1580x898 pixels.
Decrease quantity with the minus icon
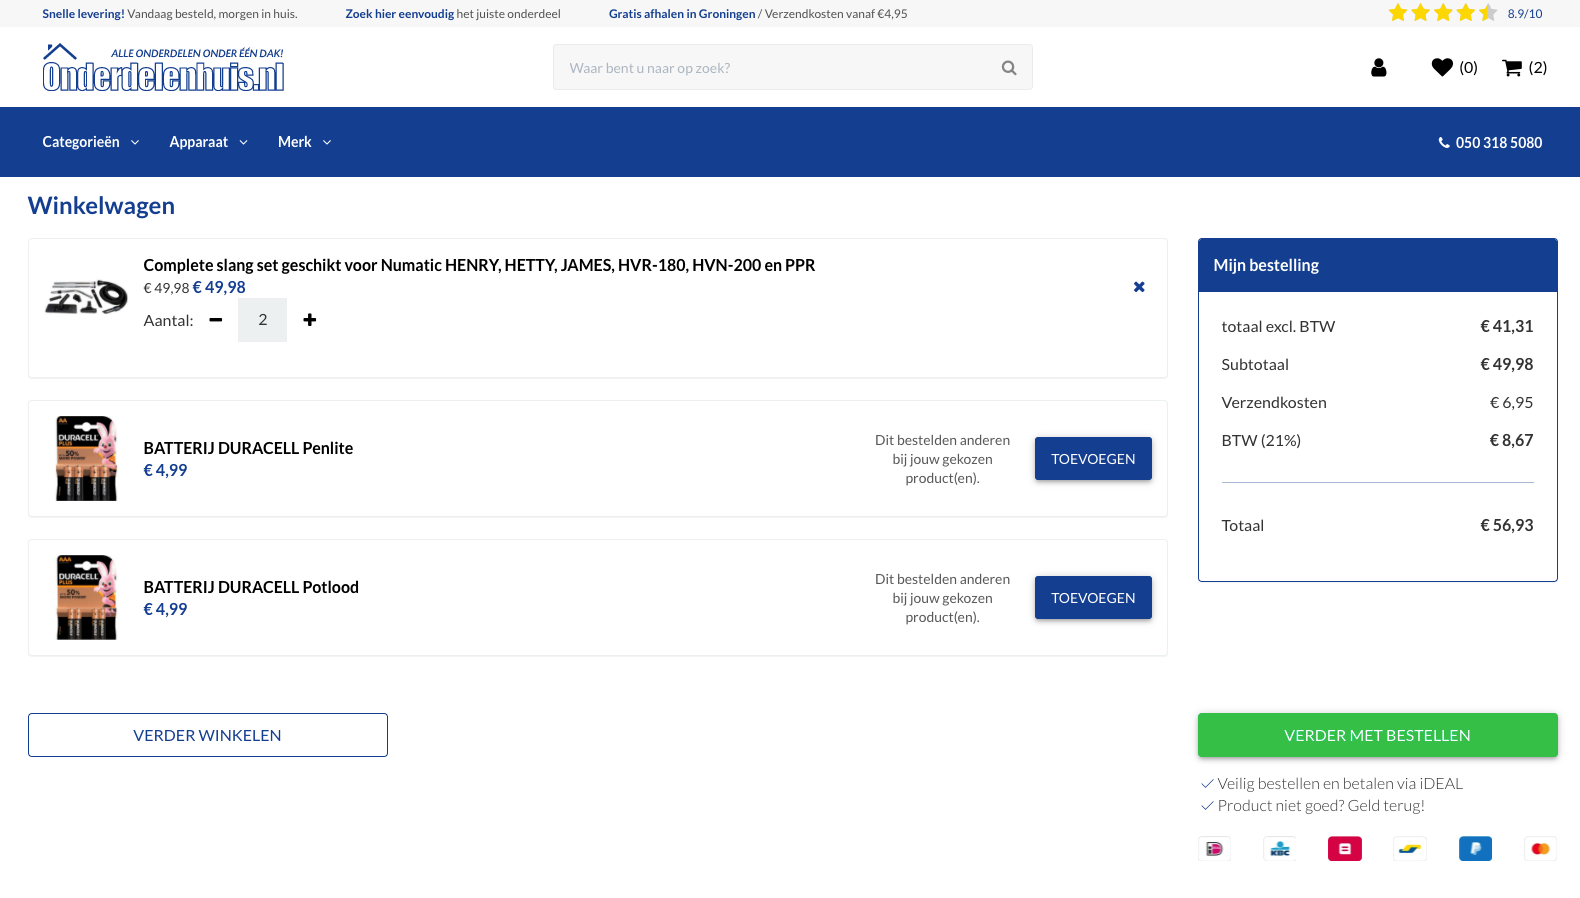coord(216,320)
